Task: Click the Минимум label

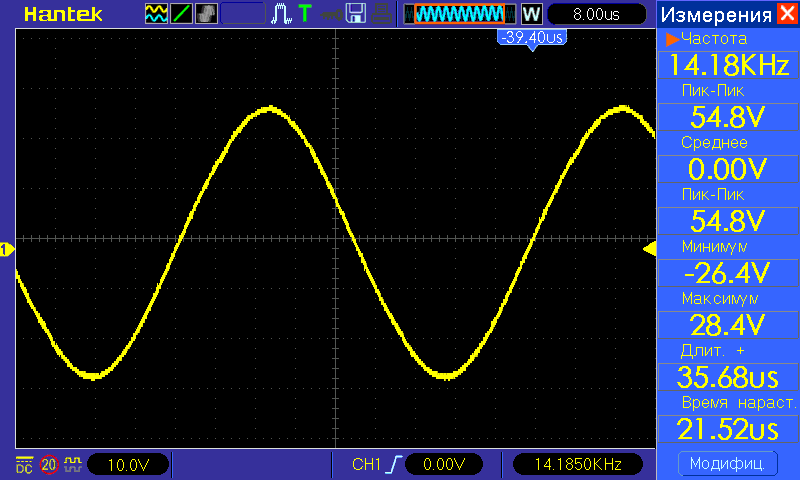Action: click(714, 247)
